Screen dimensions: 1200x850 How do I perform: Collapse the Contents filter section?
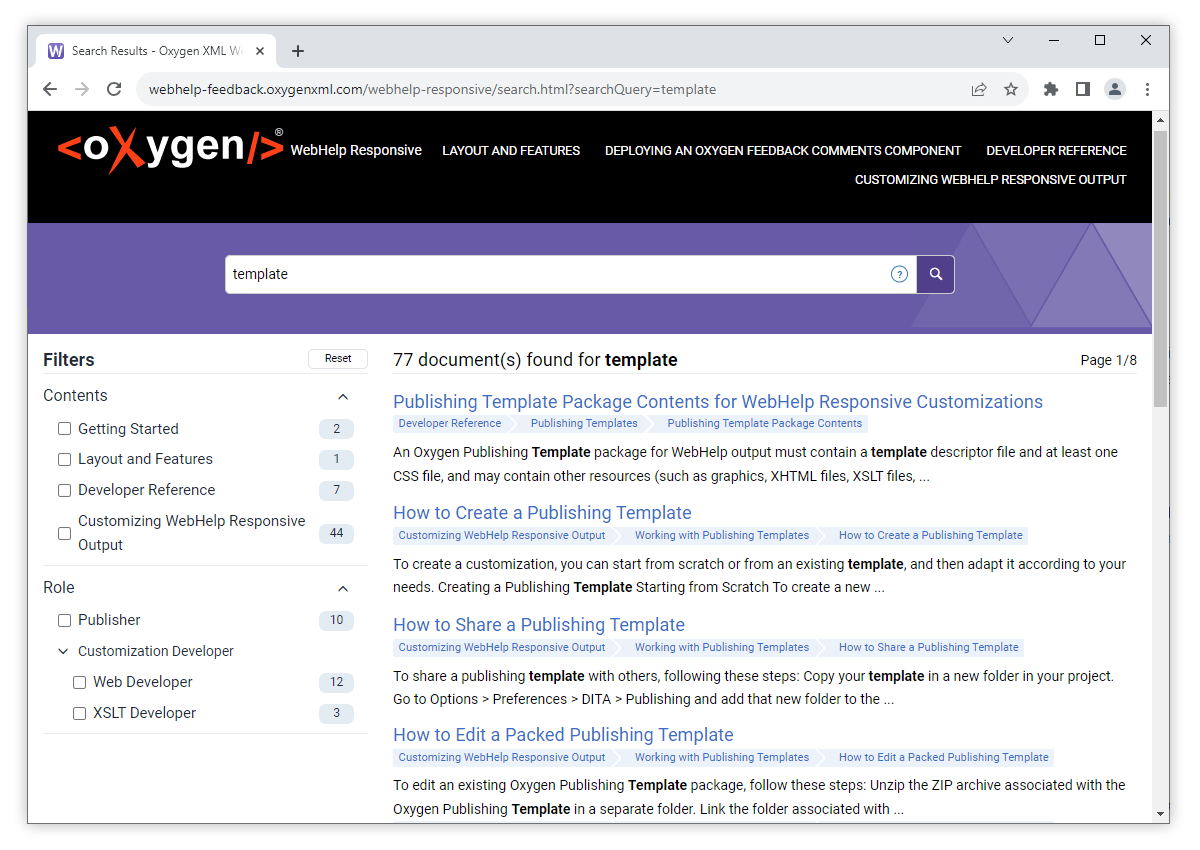pyautogui.click(x=343, y=396)
